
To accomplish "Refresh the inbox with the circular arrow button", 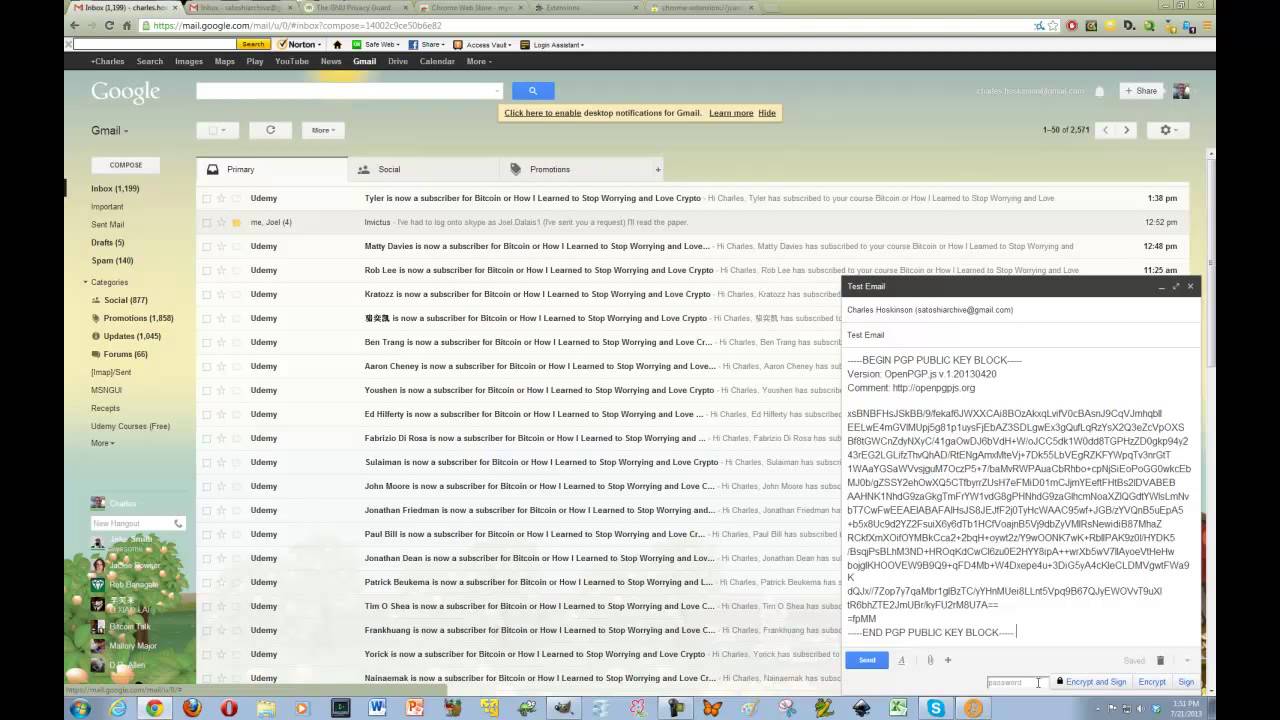I will pyautogui.click(x=270, y=130).
